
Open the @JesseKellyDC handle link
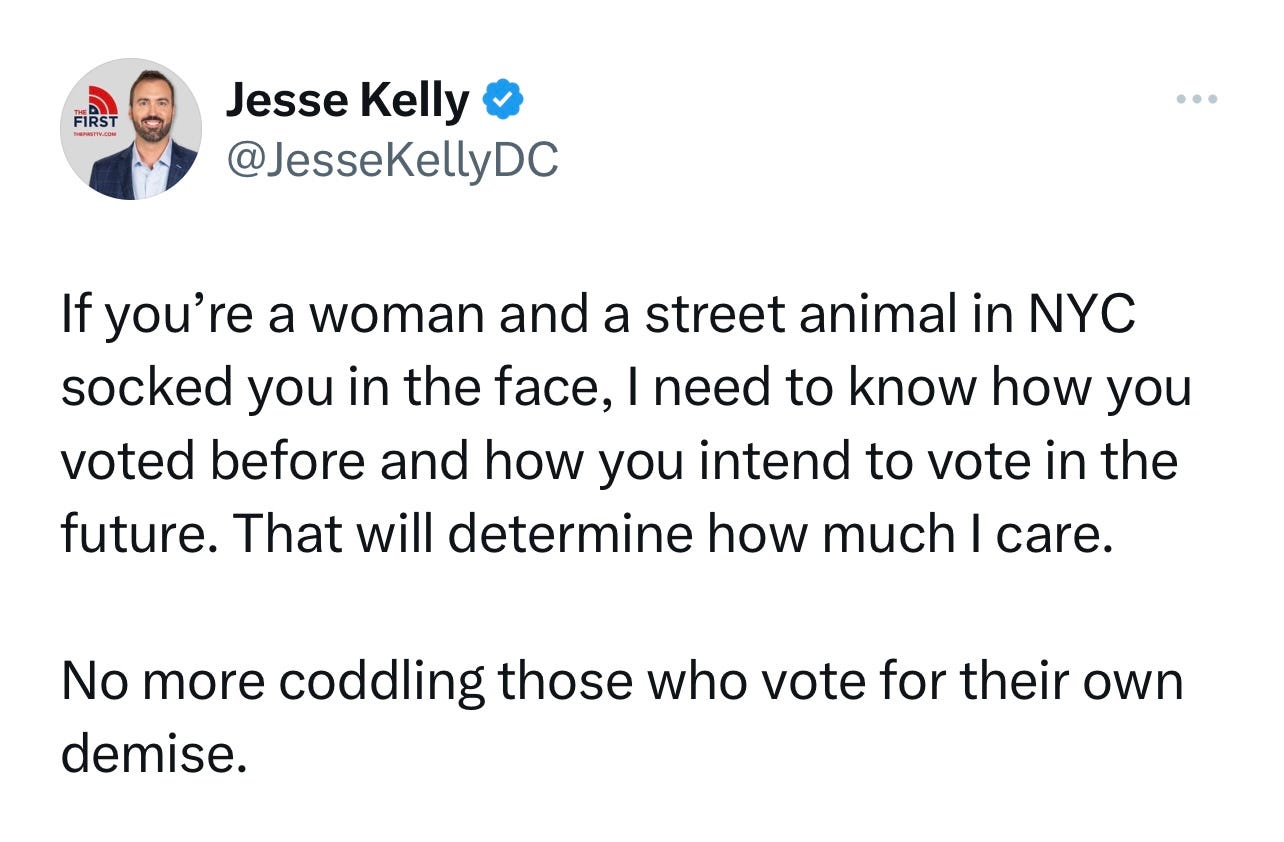click(392, 160)
